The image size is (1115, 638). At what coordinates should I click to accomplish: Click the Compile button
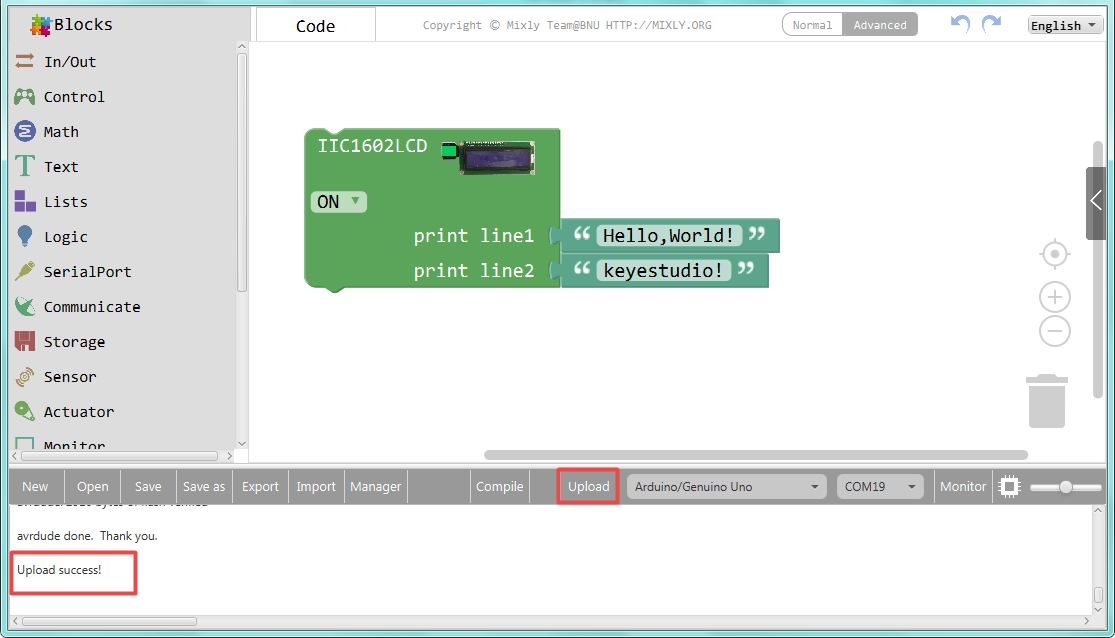[x=499, y=487]
